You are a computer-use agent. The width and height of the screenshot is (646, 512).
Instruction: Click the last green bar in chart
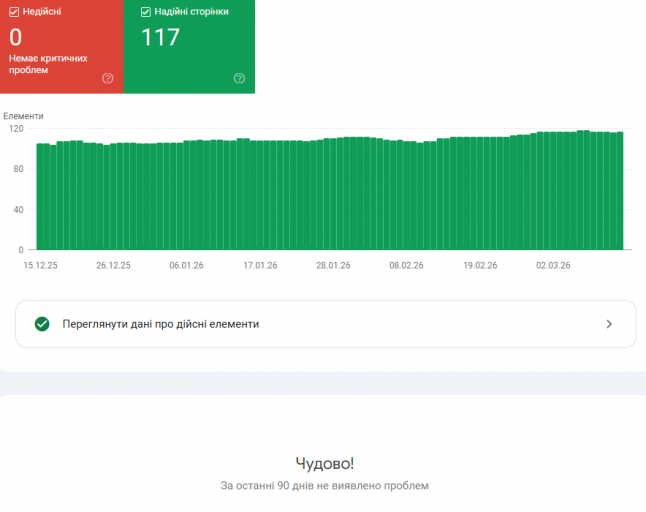pos(620,191)
